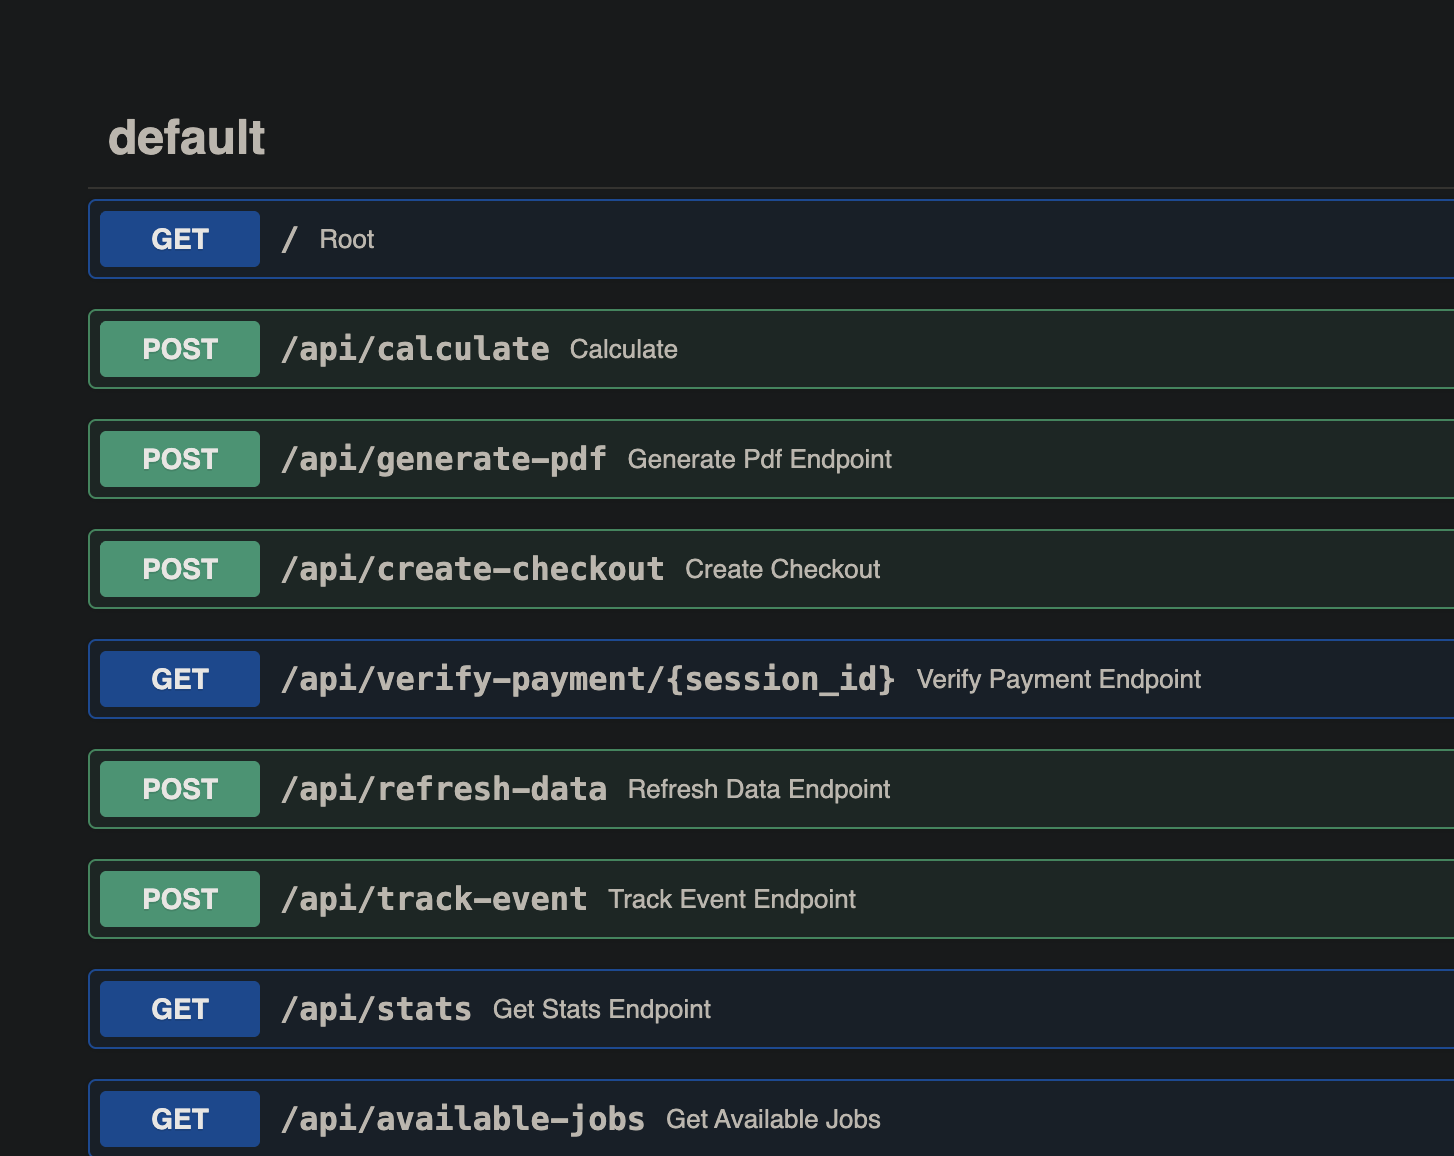Click the POST badge on /api/calculate

coord(179,348)
